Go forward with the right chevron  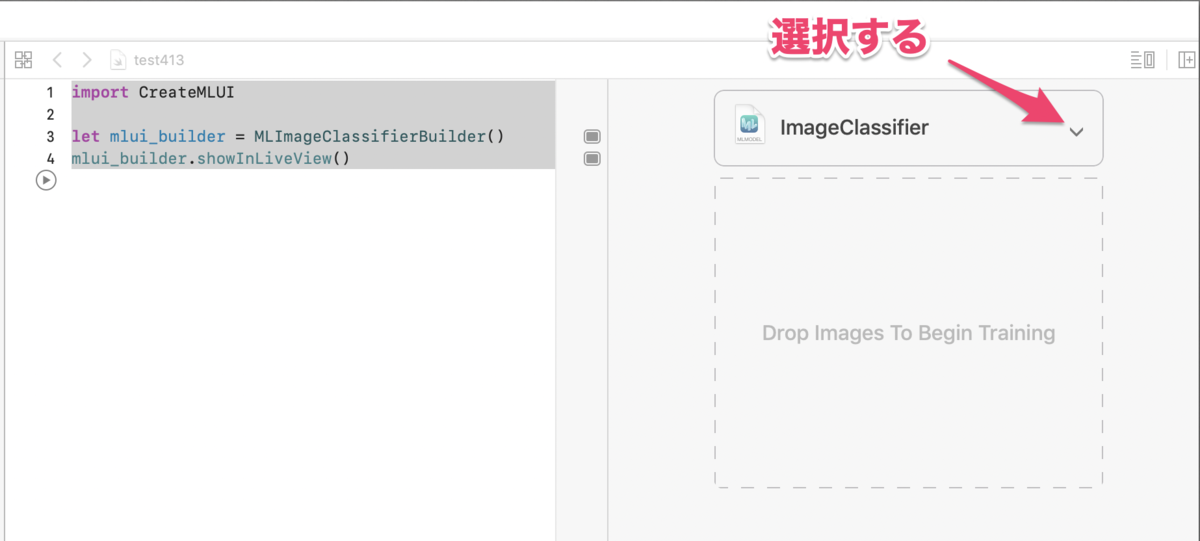pyautogui.click(x=87, y=60)
